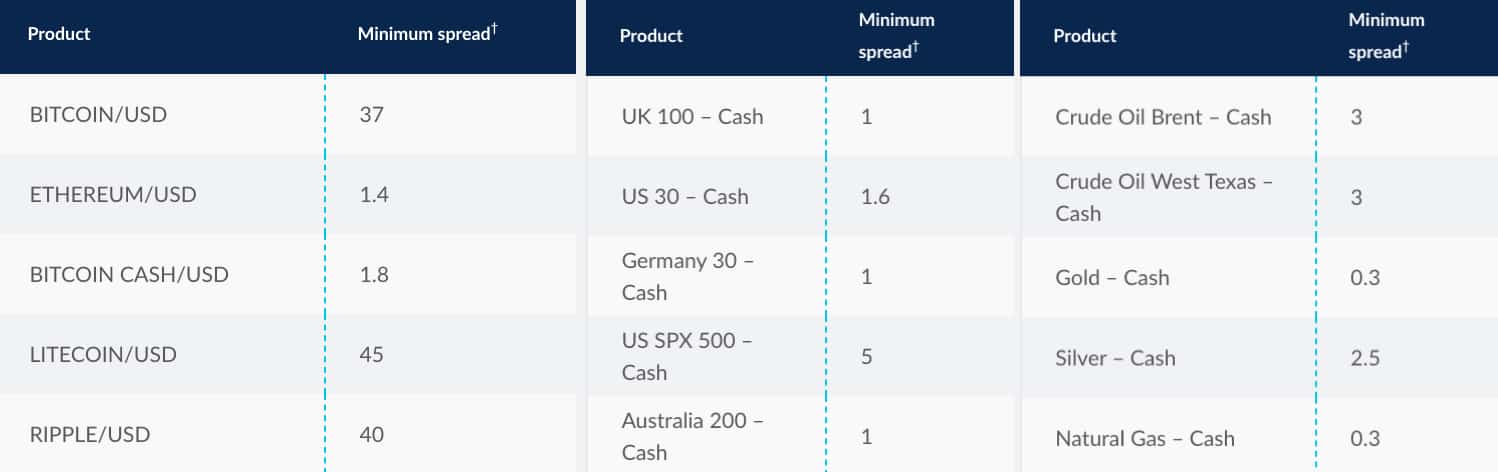Click BITCOIN CASH/USD in the table
Screen dimensions: 1498x472
[x=129, y=274]
